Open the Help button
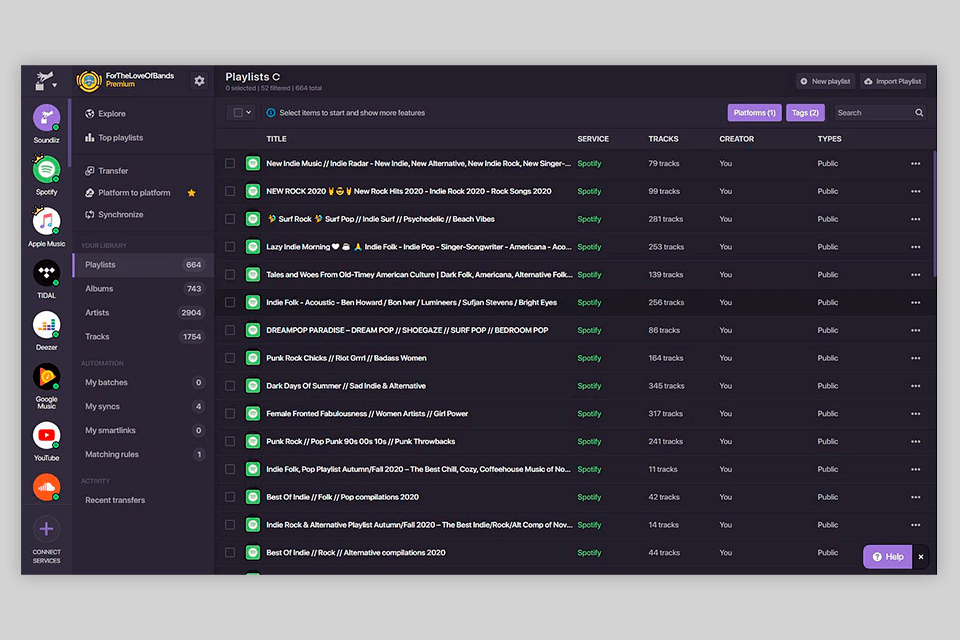 (x=887, y=557)
